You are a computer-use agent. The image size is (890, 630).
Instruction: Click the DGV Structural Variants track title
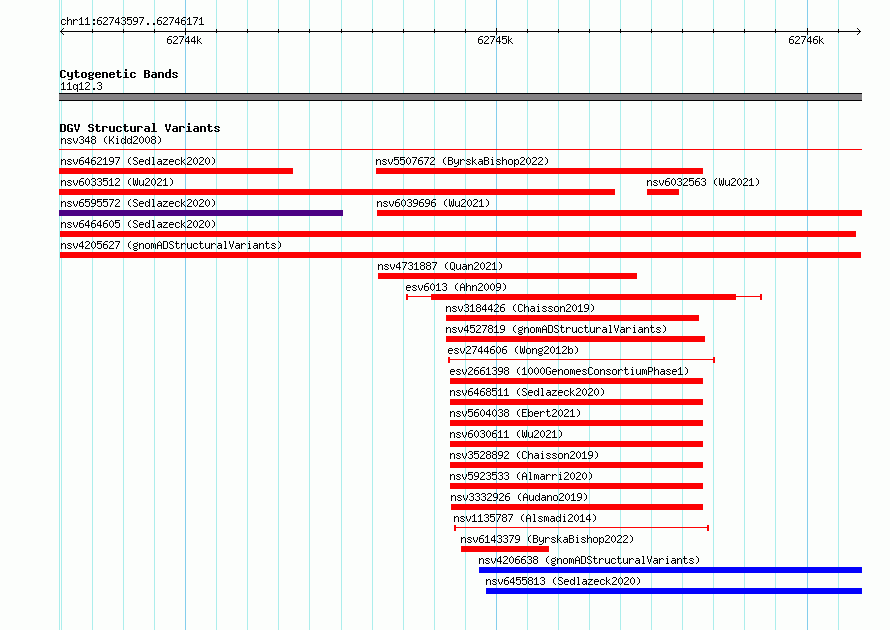[140, 128]
